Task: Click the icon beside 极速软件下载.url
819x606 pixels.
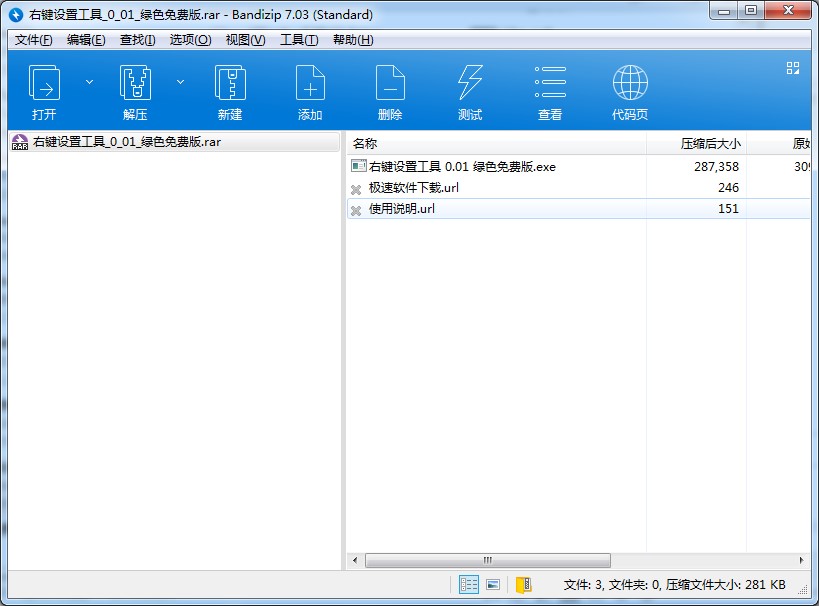Action: (356, 189)
